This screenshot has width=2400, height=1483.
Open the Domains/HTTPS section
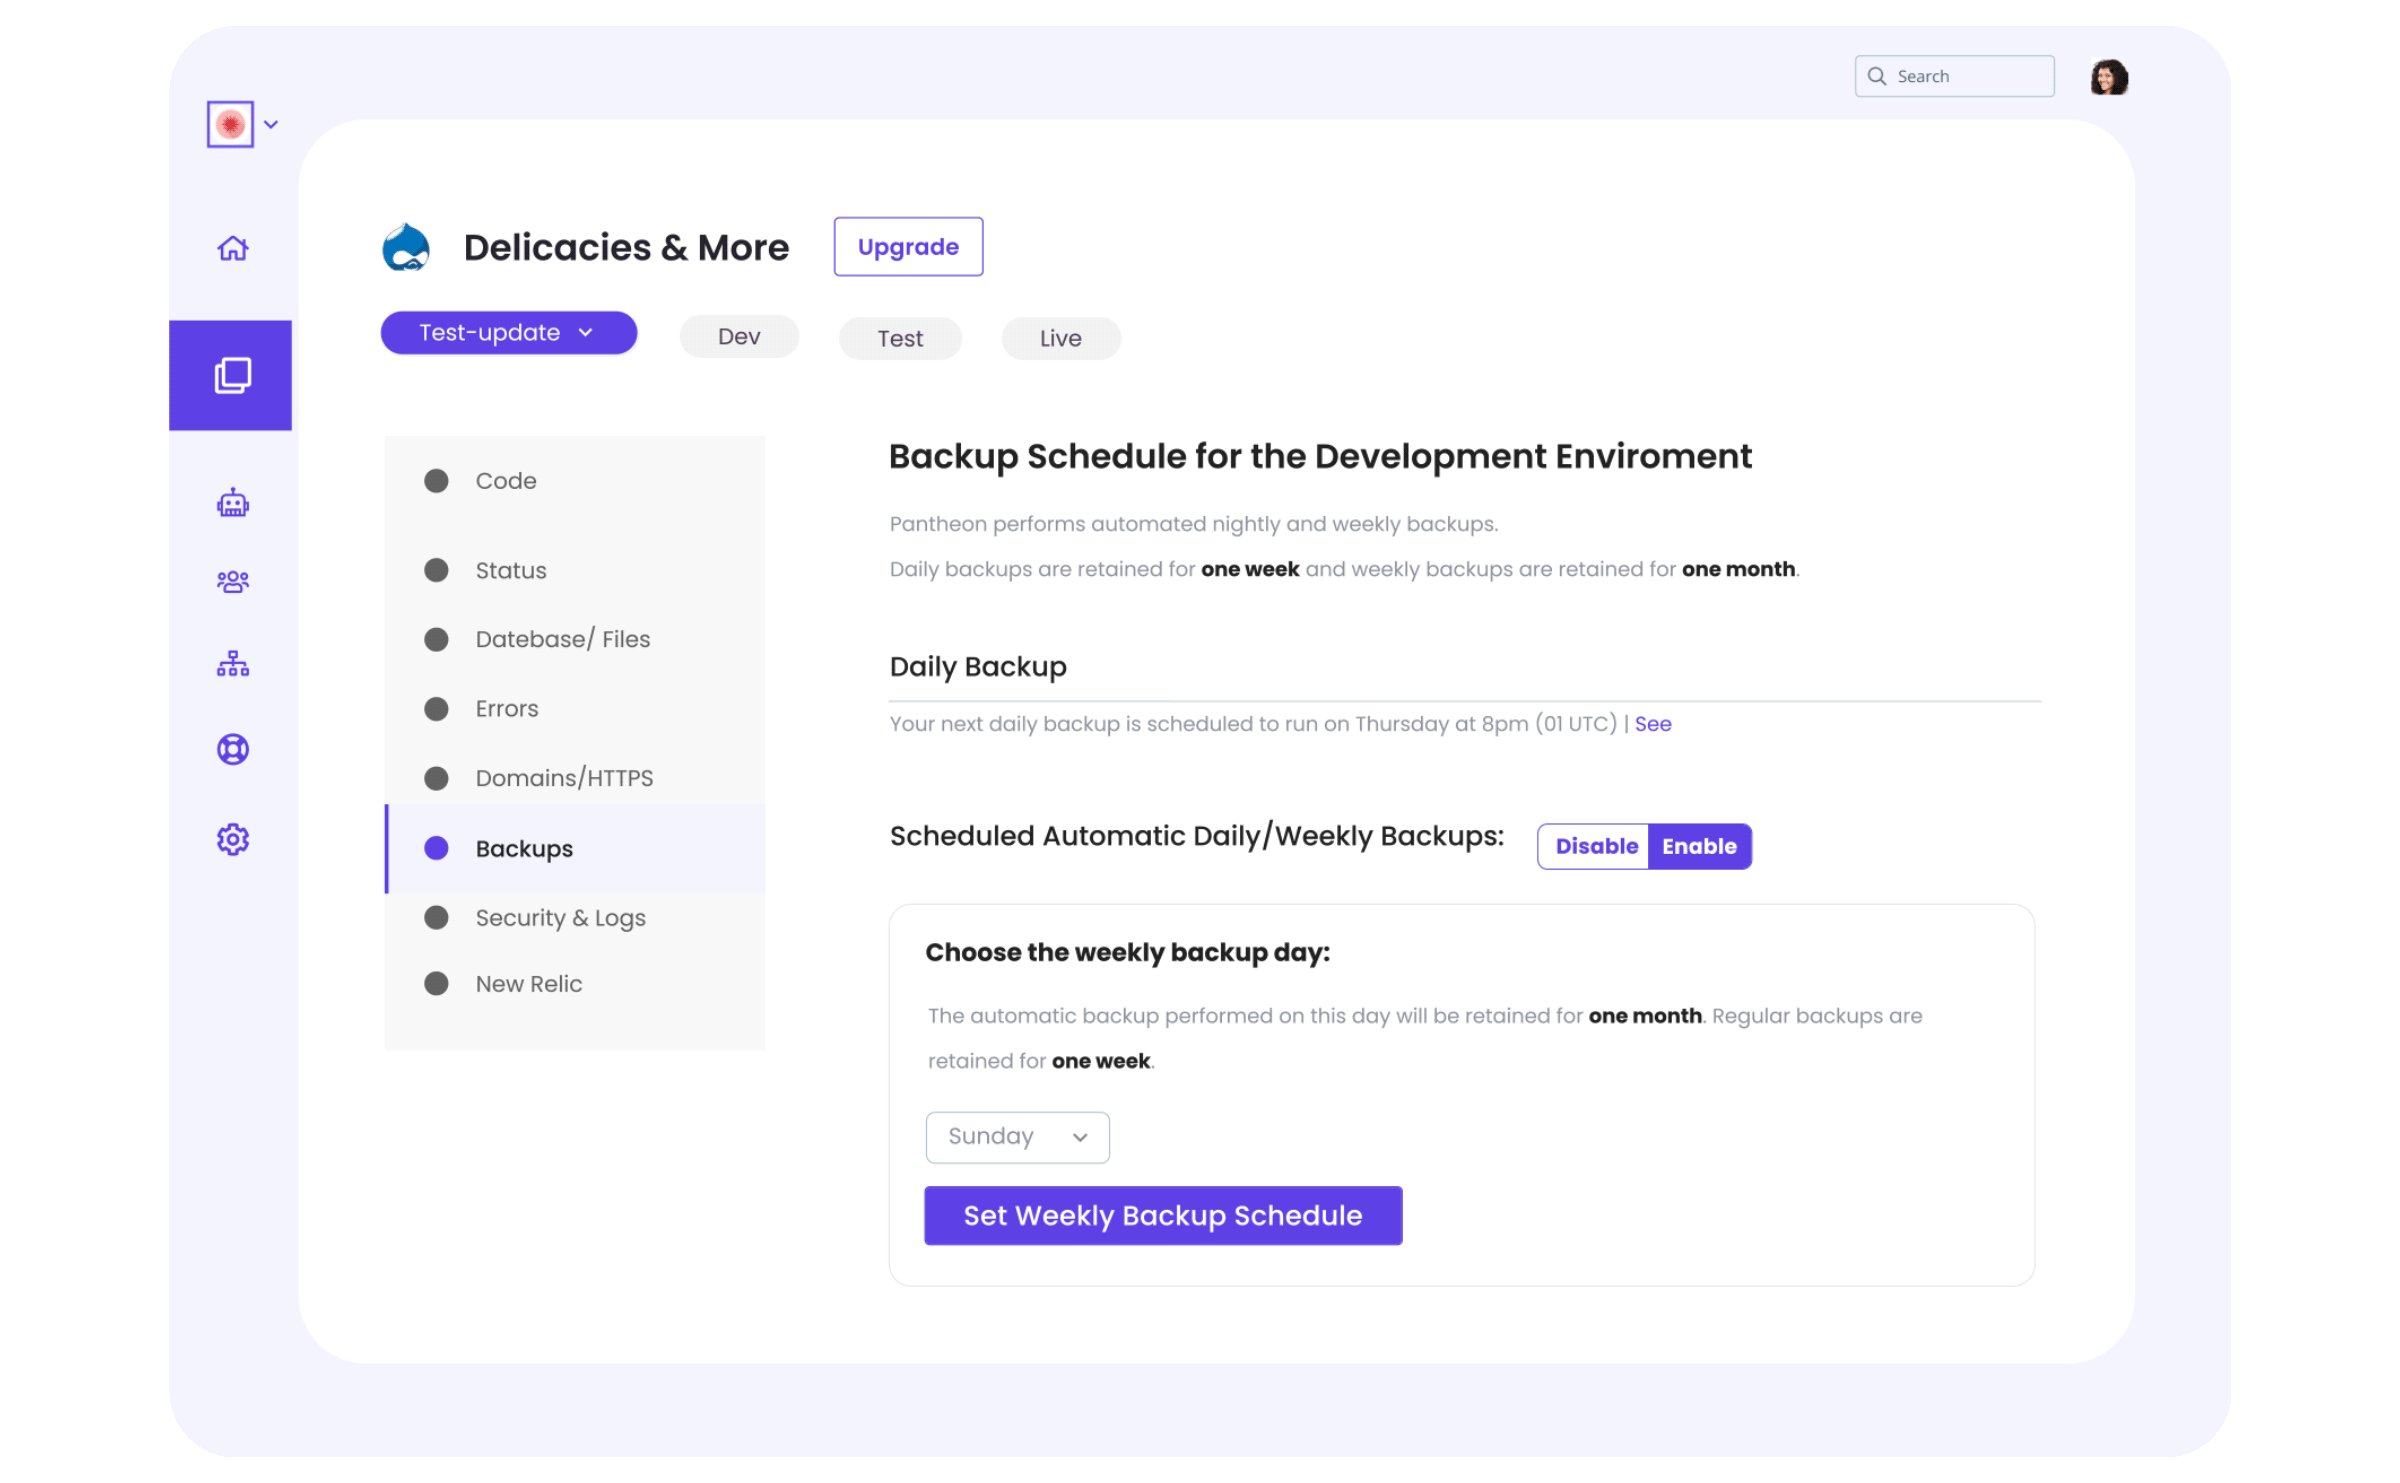coord(575,778)
